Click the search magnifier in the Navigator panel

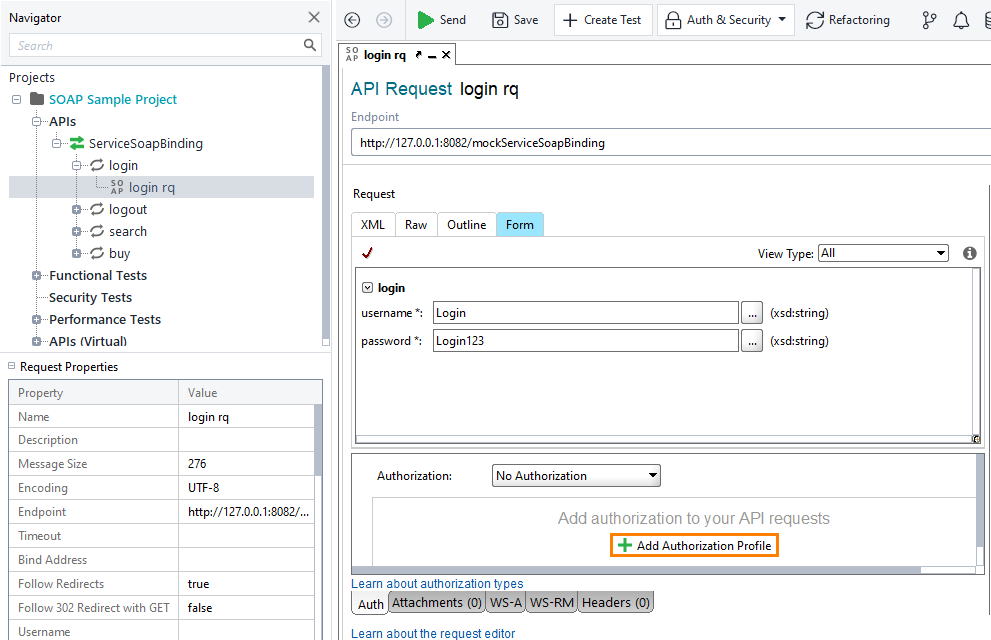[x=308, y=45]
